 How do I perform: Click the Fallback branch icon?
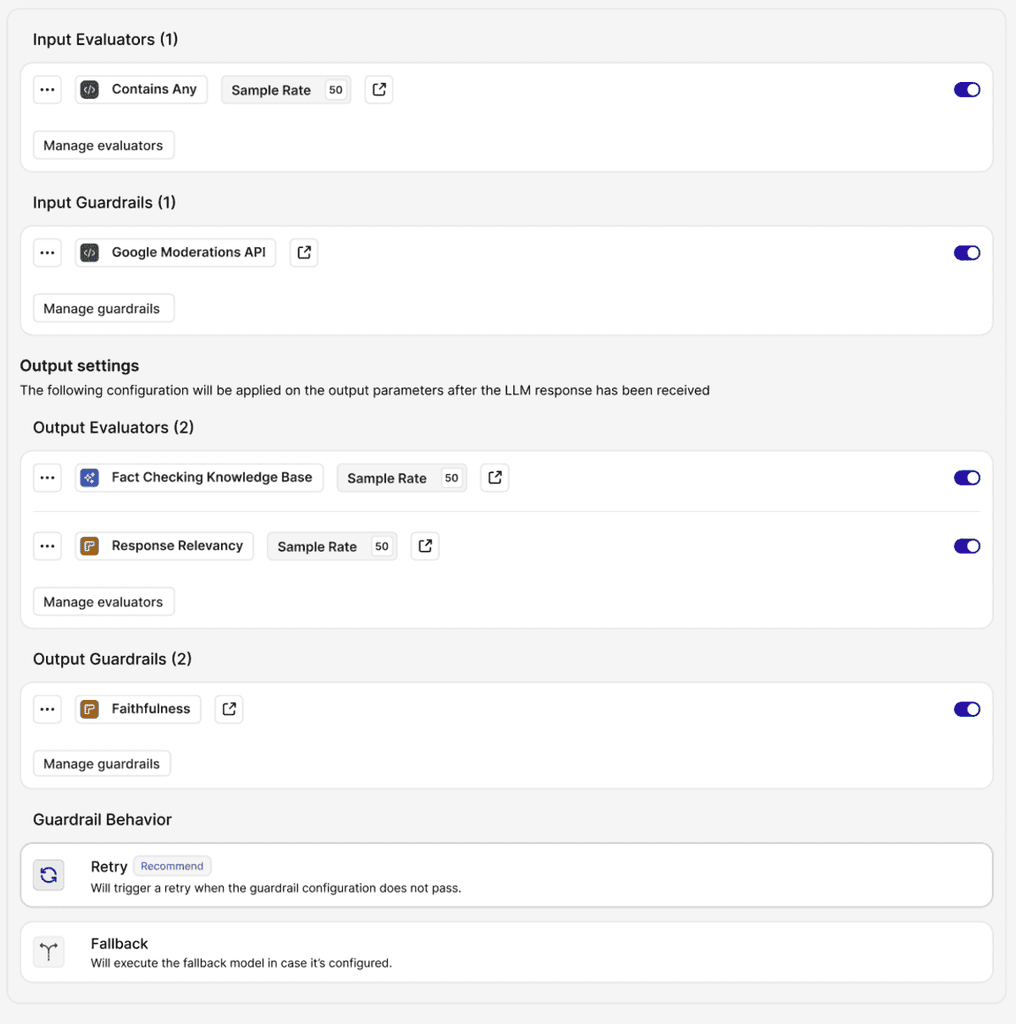point(49,952)
